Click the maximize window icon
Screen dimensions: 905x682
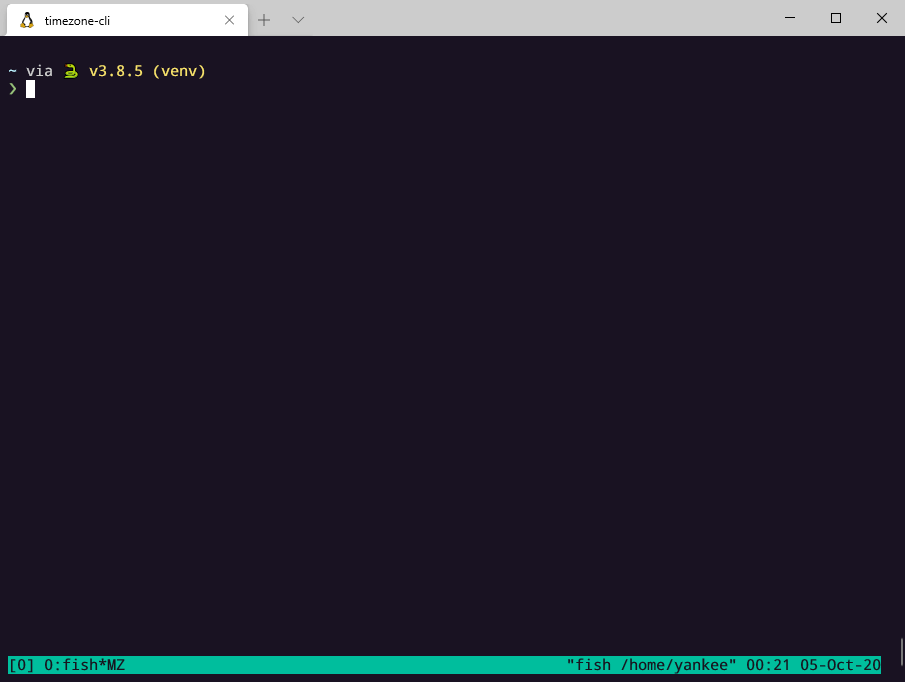pos(835,18)
